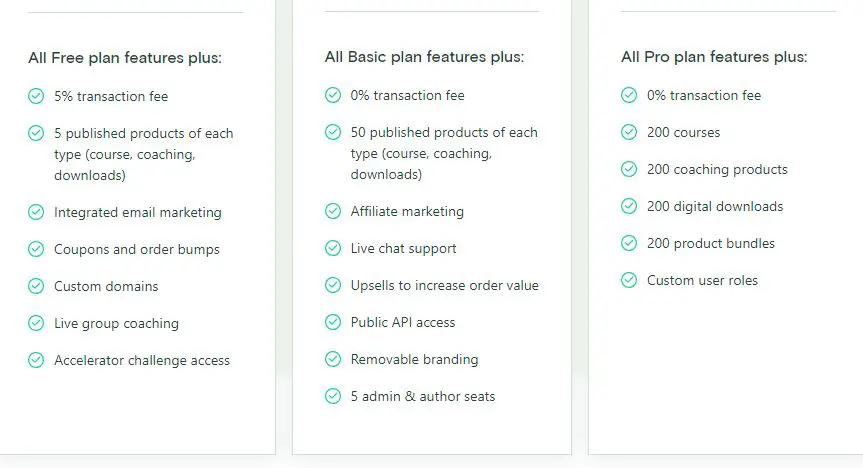
Task: Click checkmark icon beside Accelerator challenge access
Action: point(36,360)
